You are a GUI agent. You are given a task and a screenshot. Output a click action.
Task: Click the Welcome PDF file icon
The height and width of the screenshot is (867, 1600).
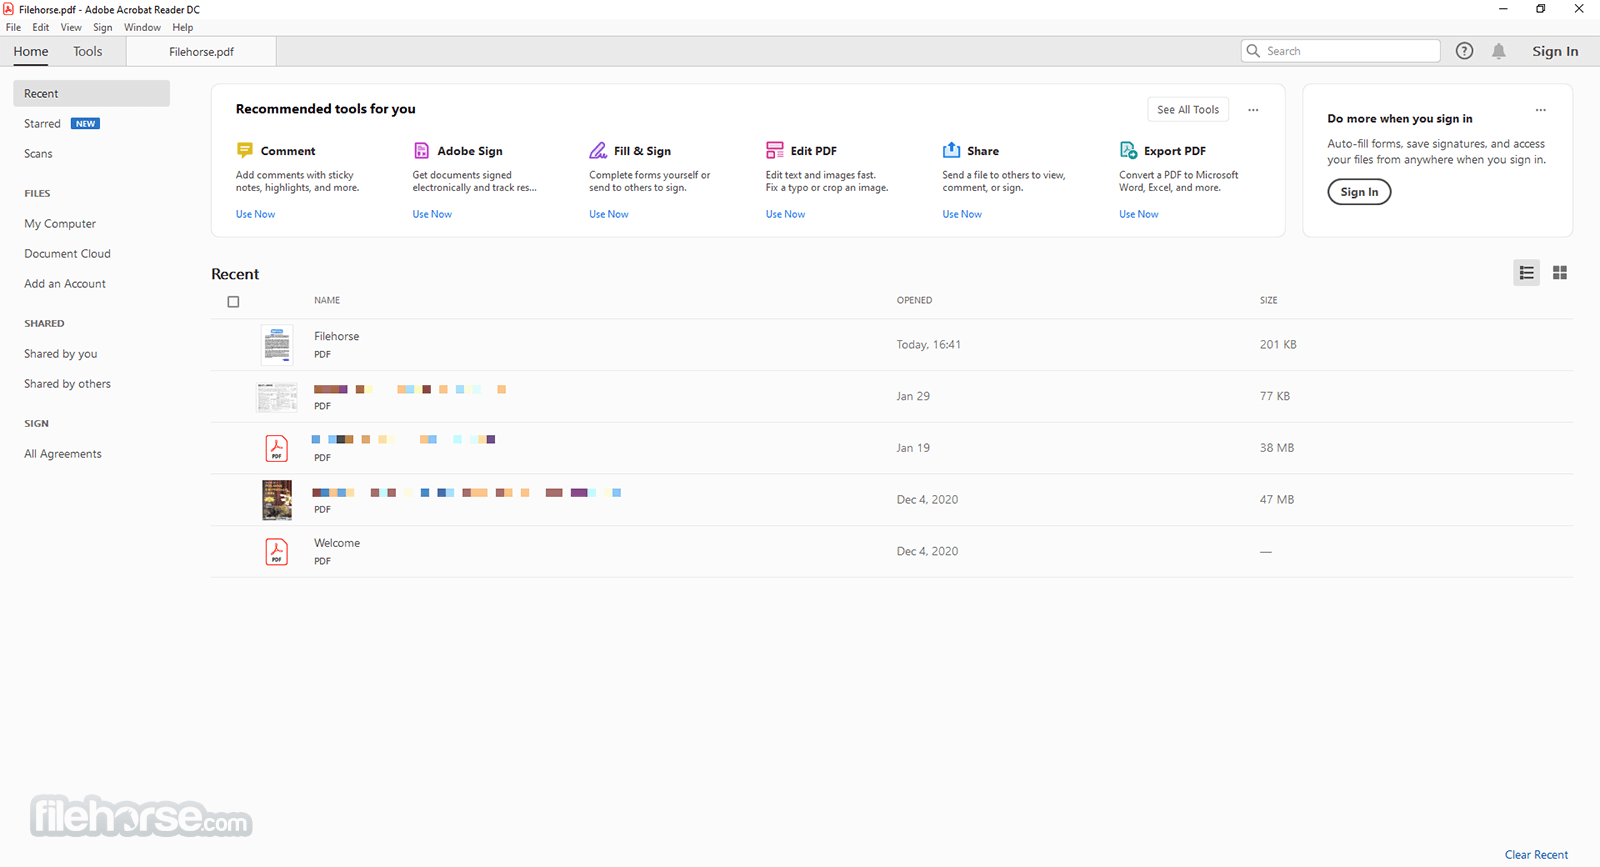277,551
